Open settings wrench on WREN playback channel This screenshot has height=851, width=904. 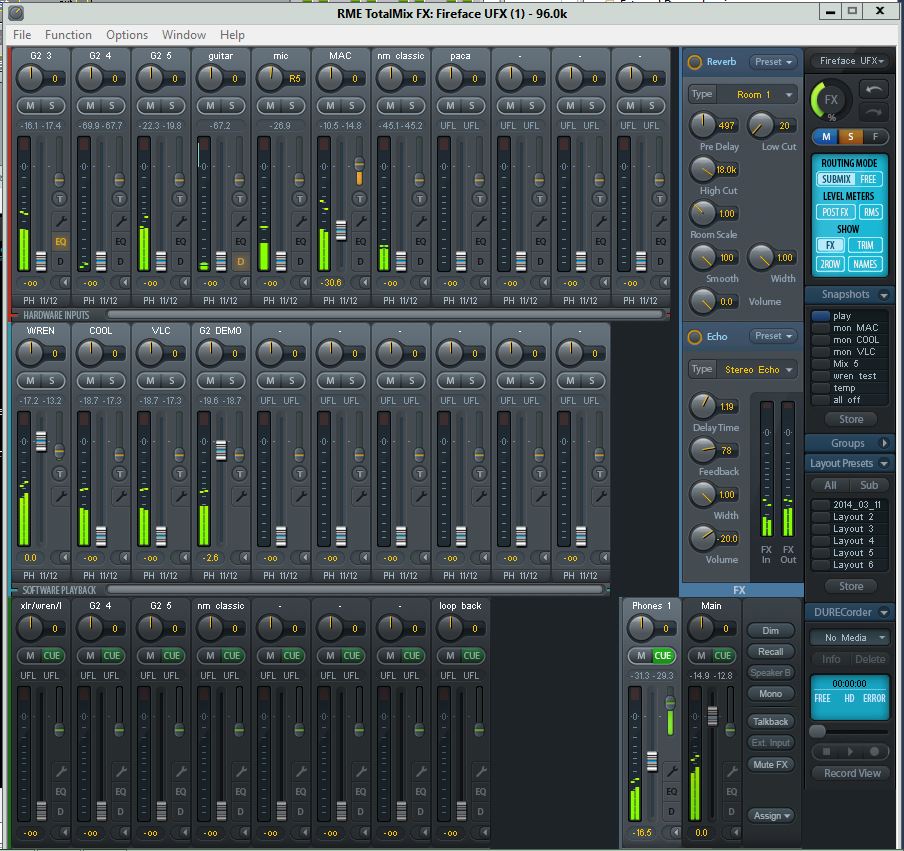click(x=61, y=495)
